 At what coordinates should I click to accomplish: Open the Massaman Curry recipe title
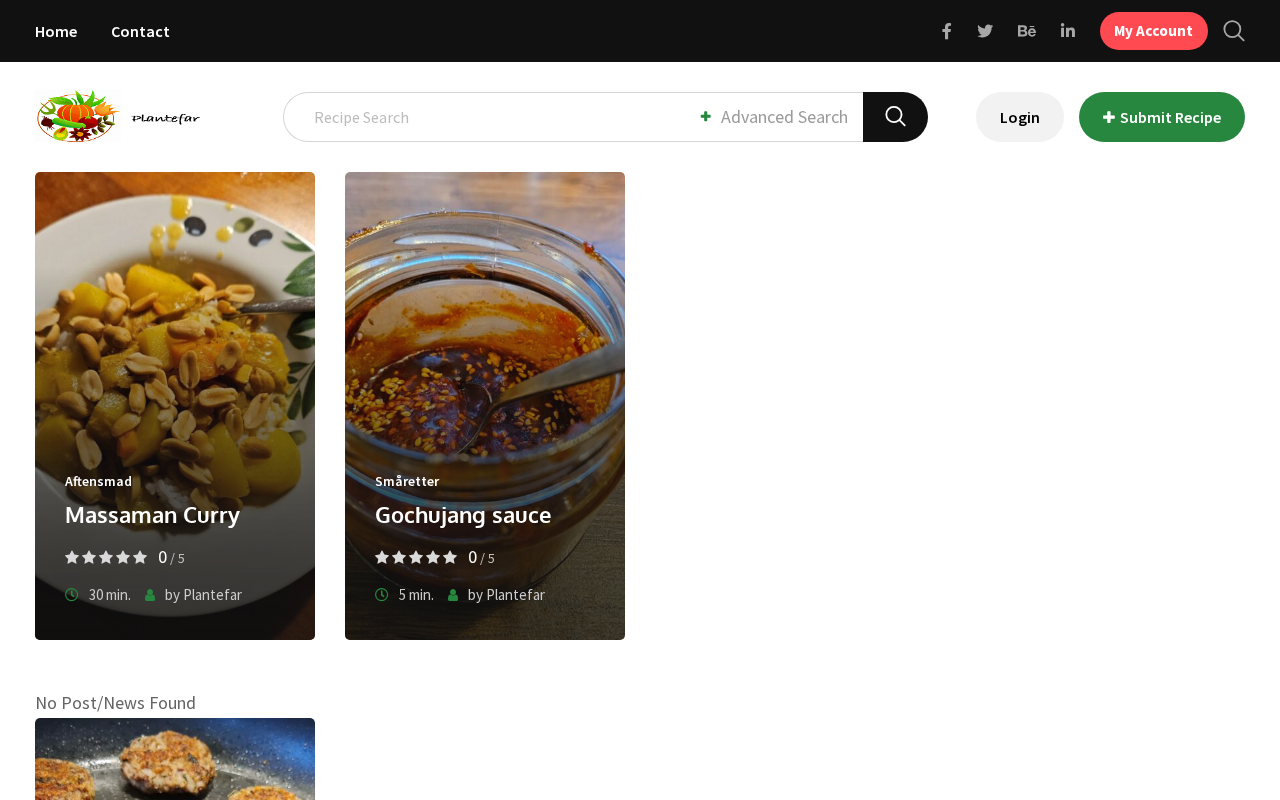[152, 515]
